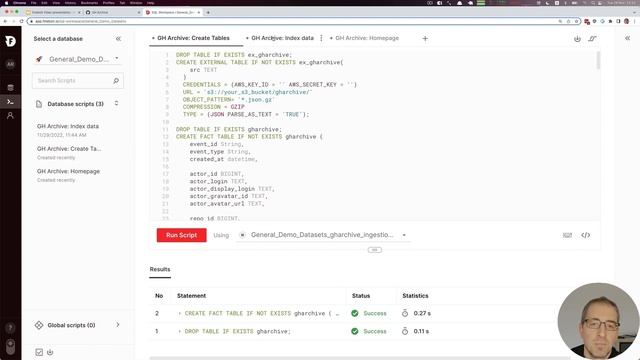Click the results horizontal scrollbar
The image size is (640, 360).
pos(360,358)
